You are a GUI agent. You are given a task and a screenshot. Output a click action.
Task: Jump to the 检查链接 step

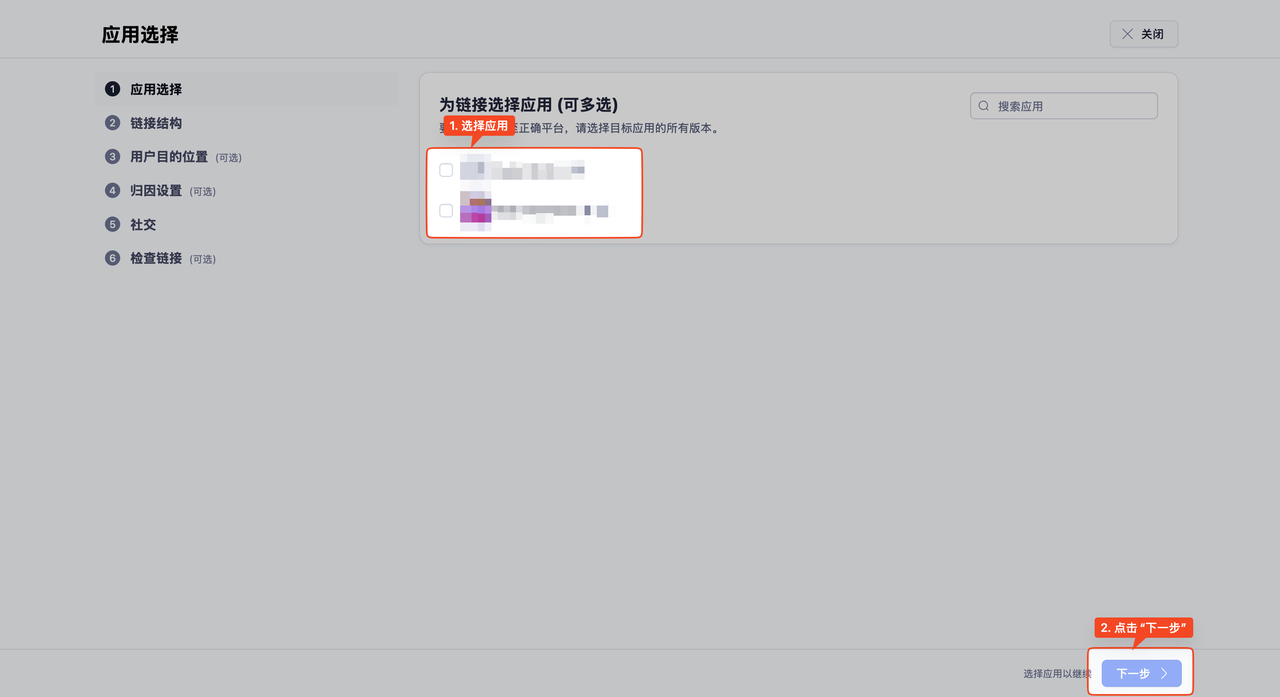(156, 259)
